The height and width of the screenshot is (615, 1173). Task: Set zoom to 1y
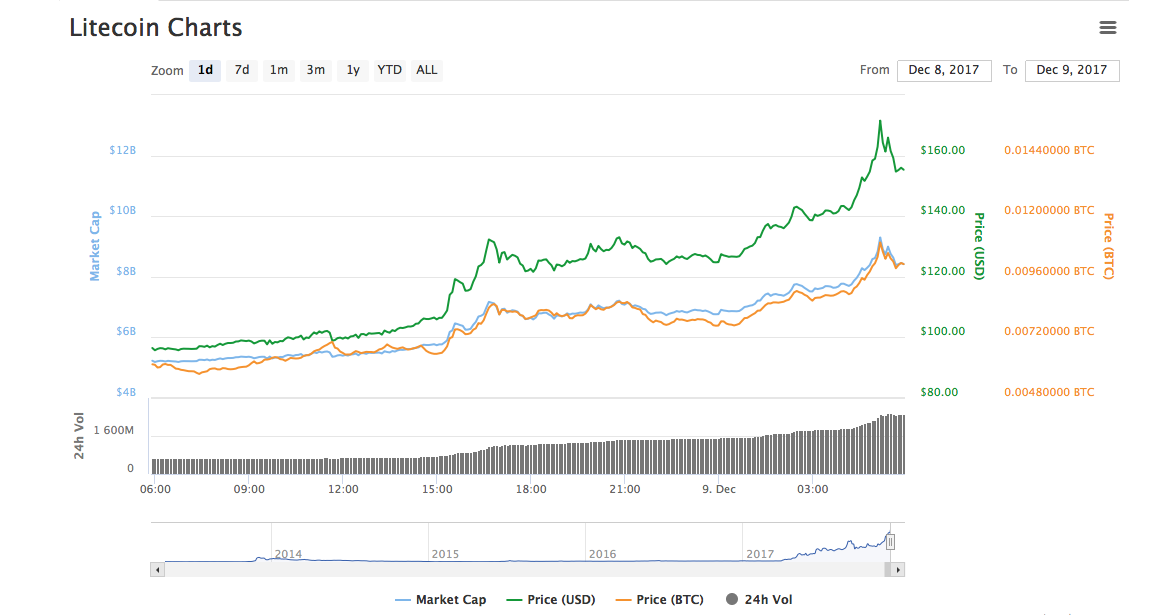click(x=353, y=70)
